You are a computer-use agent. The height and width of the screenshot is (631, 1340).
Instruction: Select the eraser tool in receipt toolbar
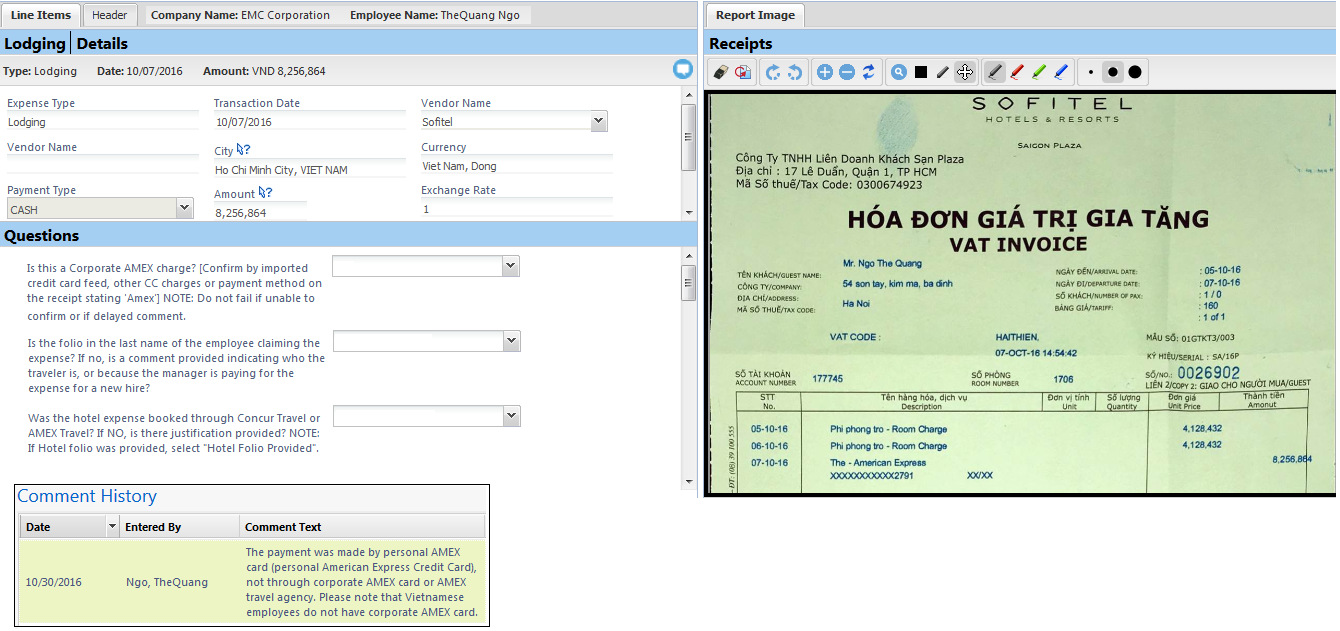720,72
